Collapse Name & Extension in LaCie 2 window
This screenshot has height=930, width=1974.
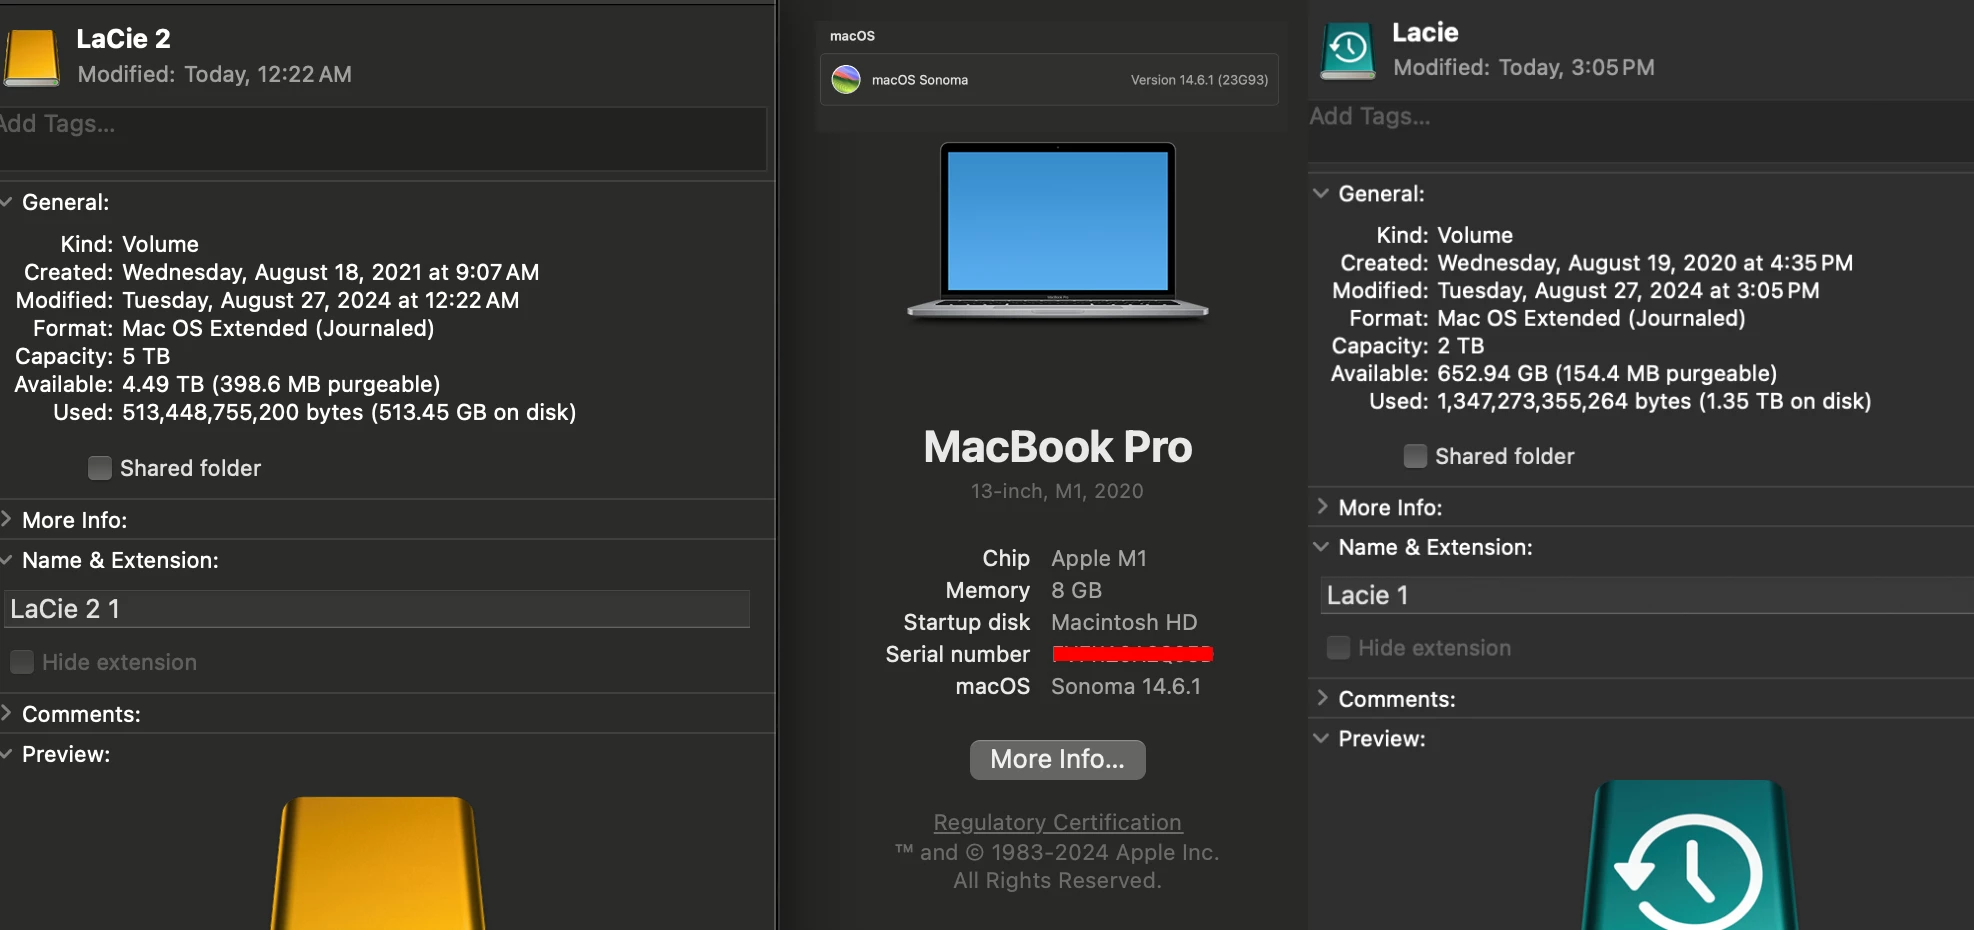[6, 560]
